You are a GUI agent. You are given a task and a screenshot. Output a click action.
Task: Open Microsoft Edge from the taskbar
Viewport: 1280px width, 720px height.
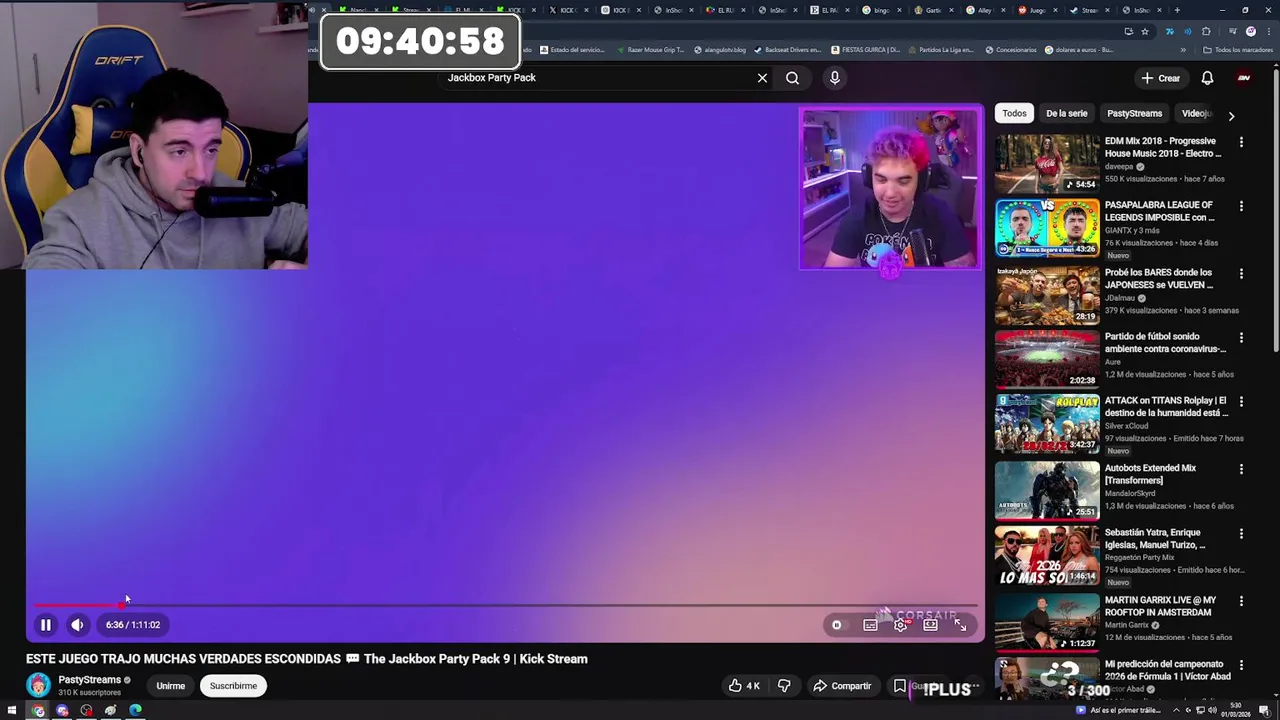135,711
